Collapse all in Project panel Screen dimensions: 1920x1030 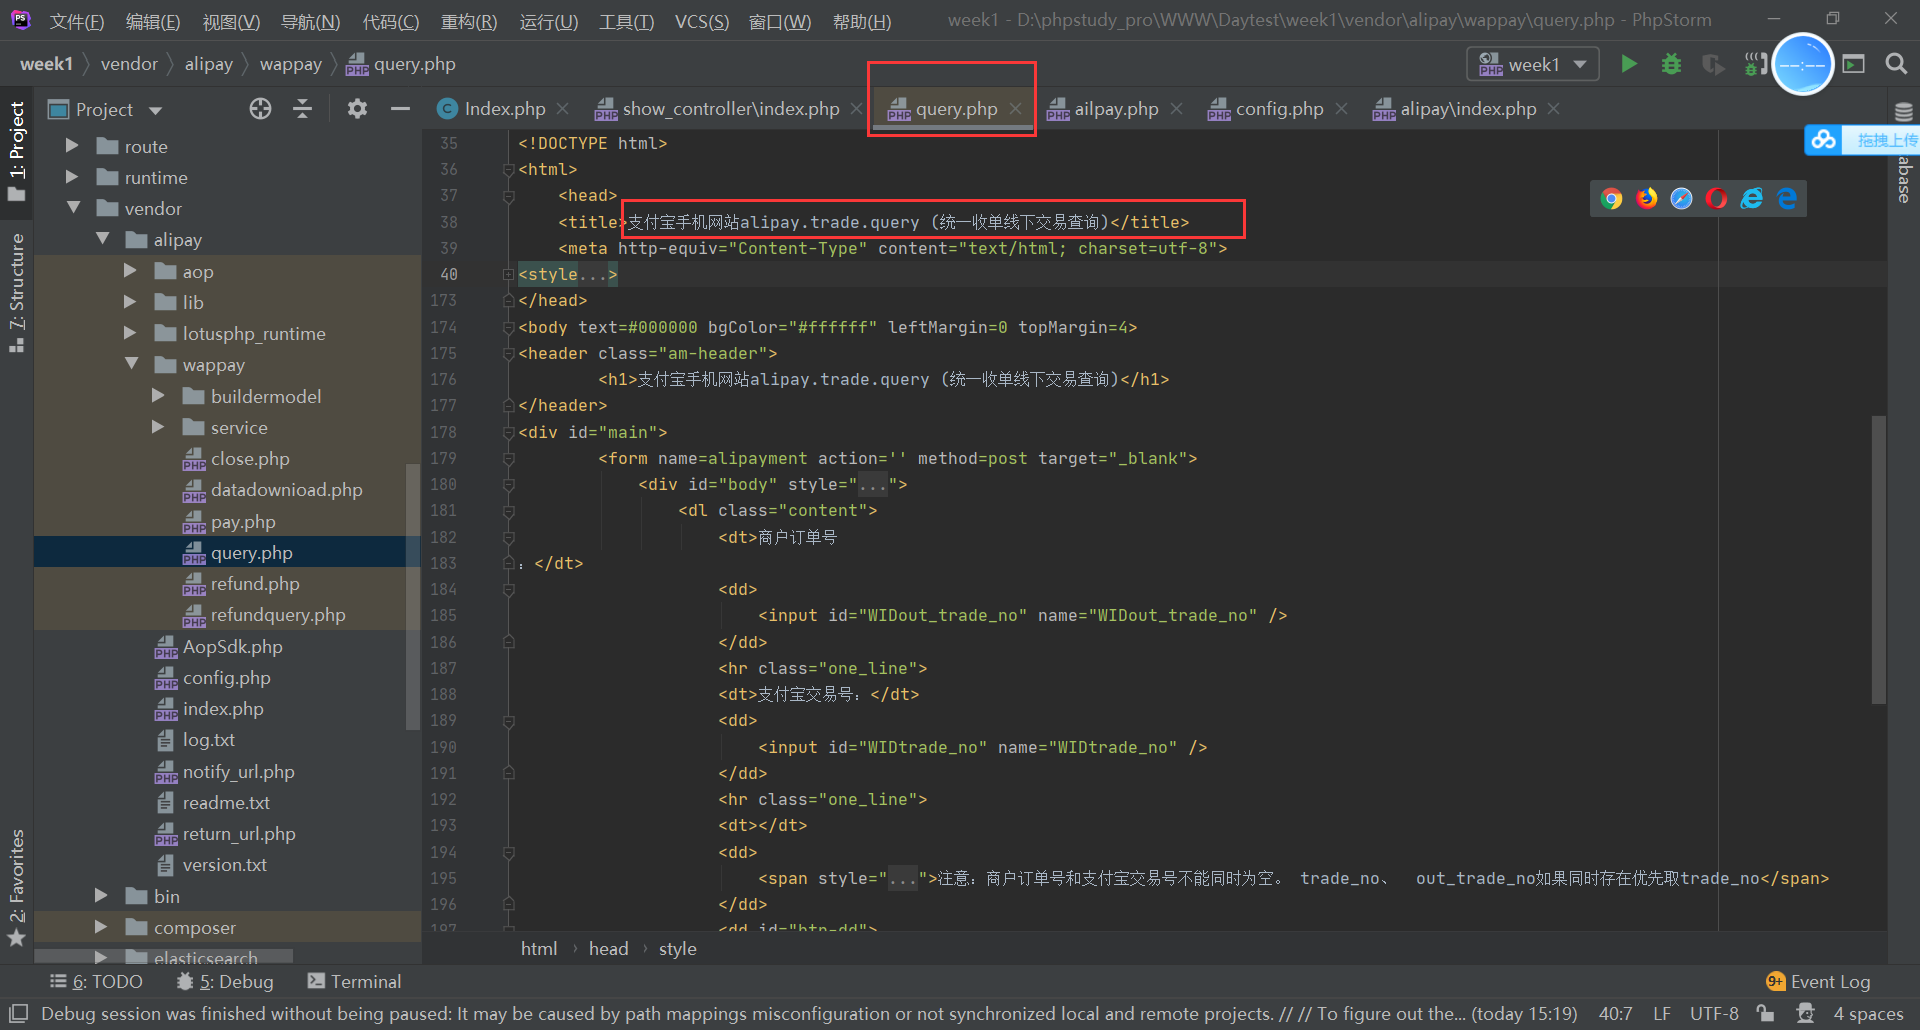[303, 109]
